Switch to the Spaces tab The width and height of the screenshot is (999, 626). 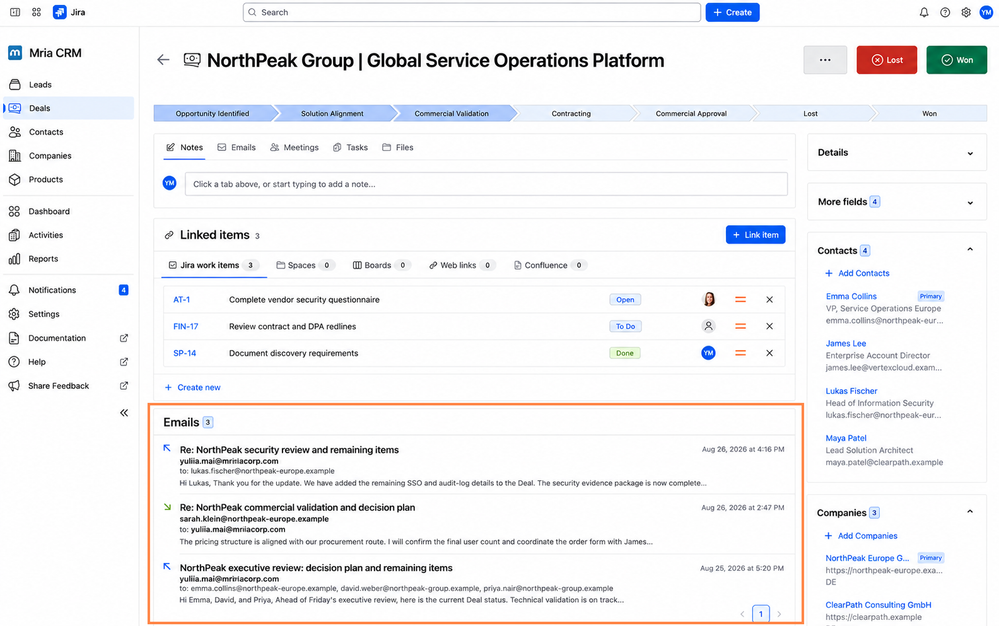305,265
